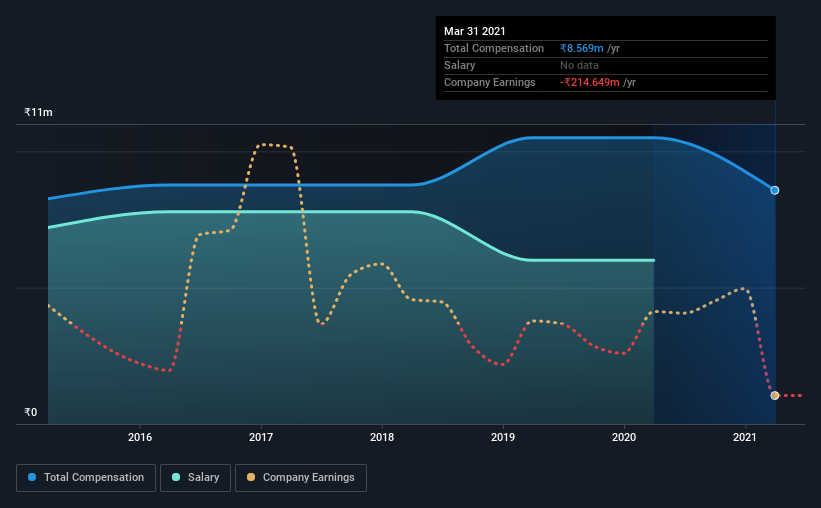This screenshot has width=821, height=508.
Task: Click the ₹11m y-axis label
Action: click(x=38, y=113)
